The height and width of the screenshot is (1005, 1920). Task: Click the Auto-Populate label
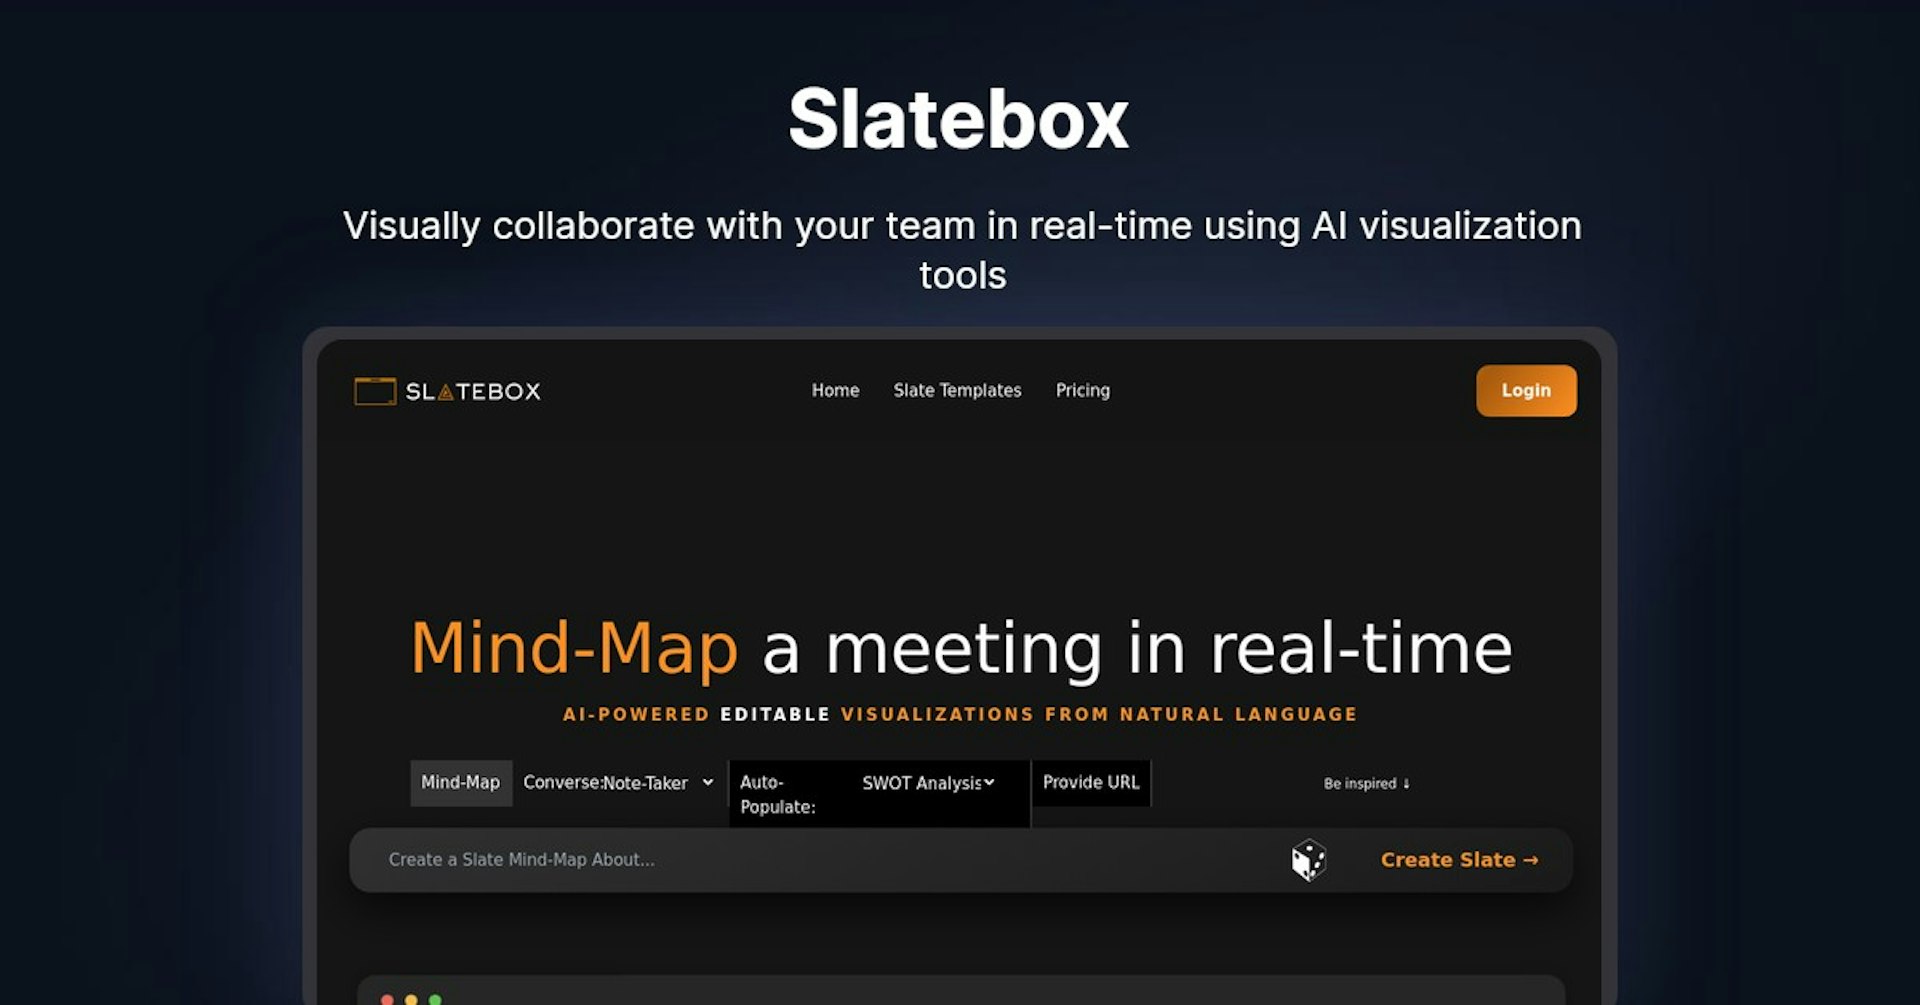(x=778, y=794)
